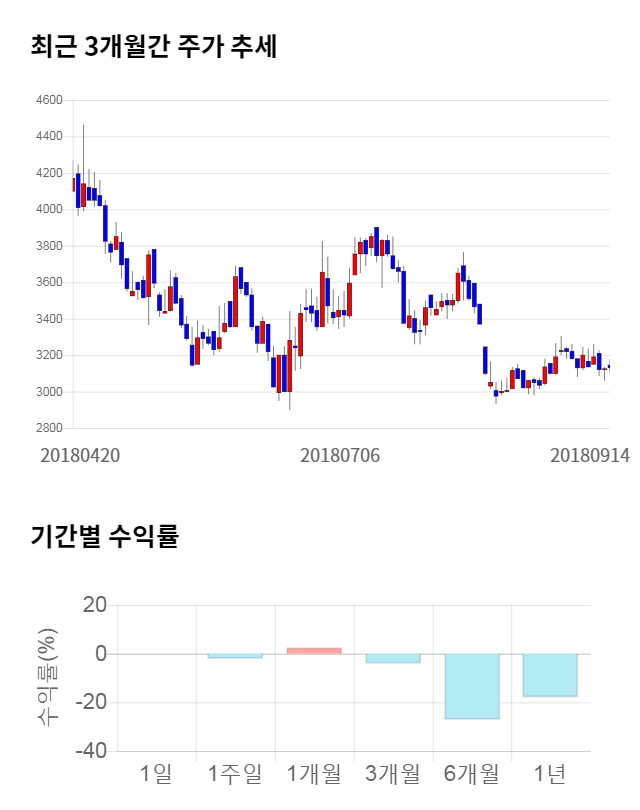
Task: Click the 20180706 date label
Action: (341, 455)
